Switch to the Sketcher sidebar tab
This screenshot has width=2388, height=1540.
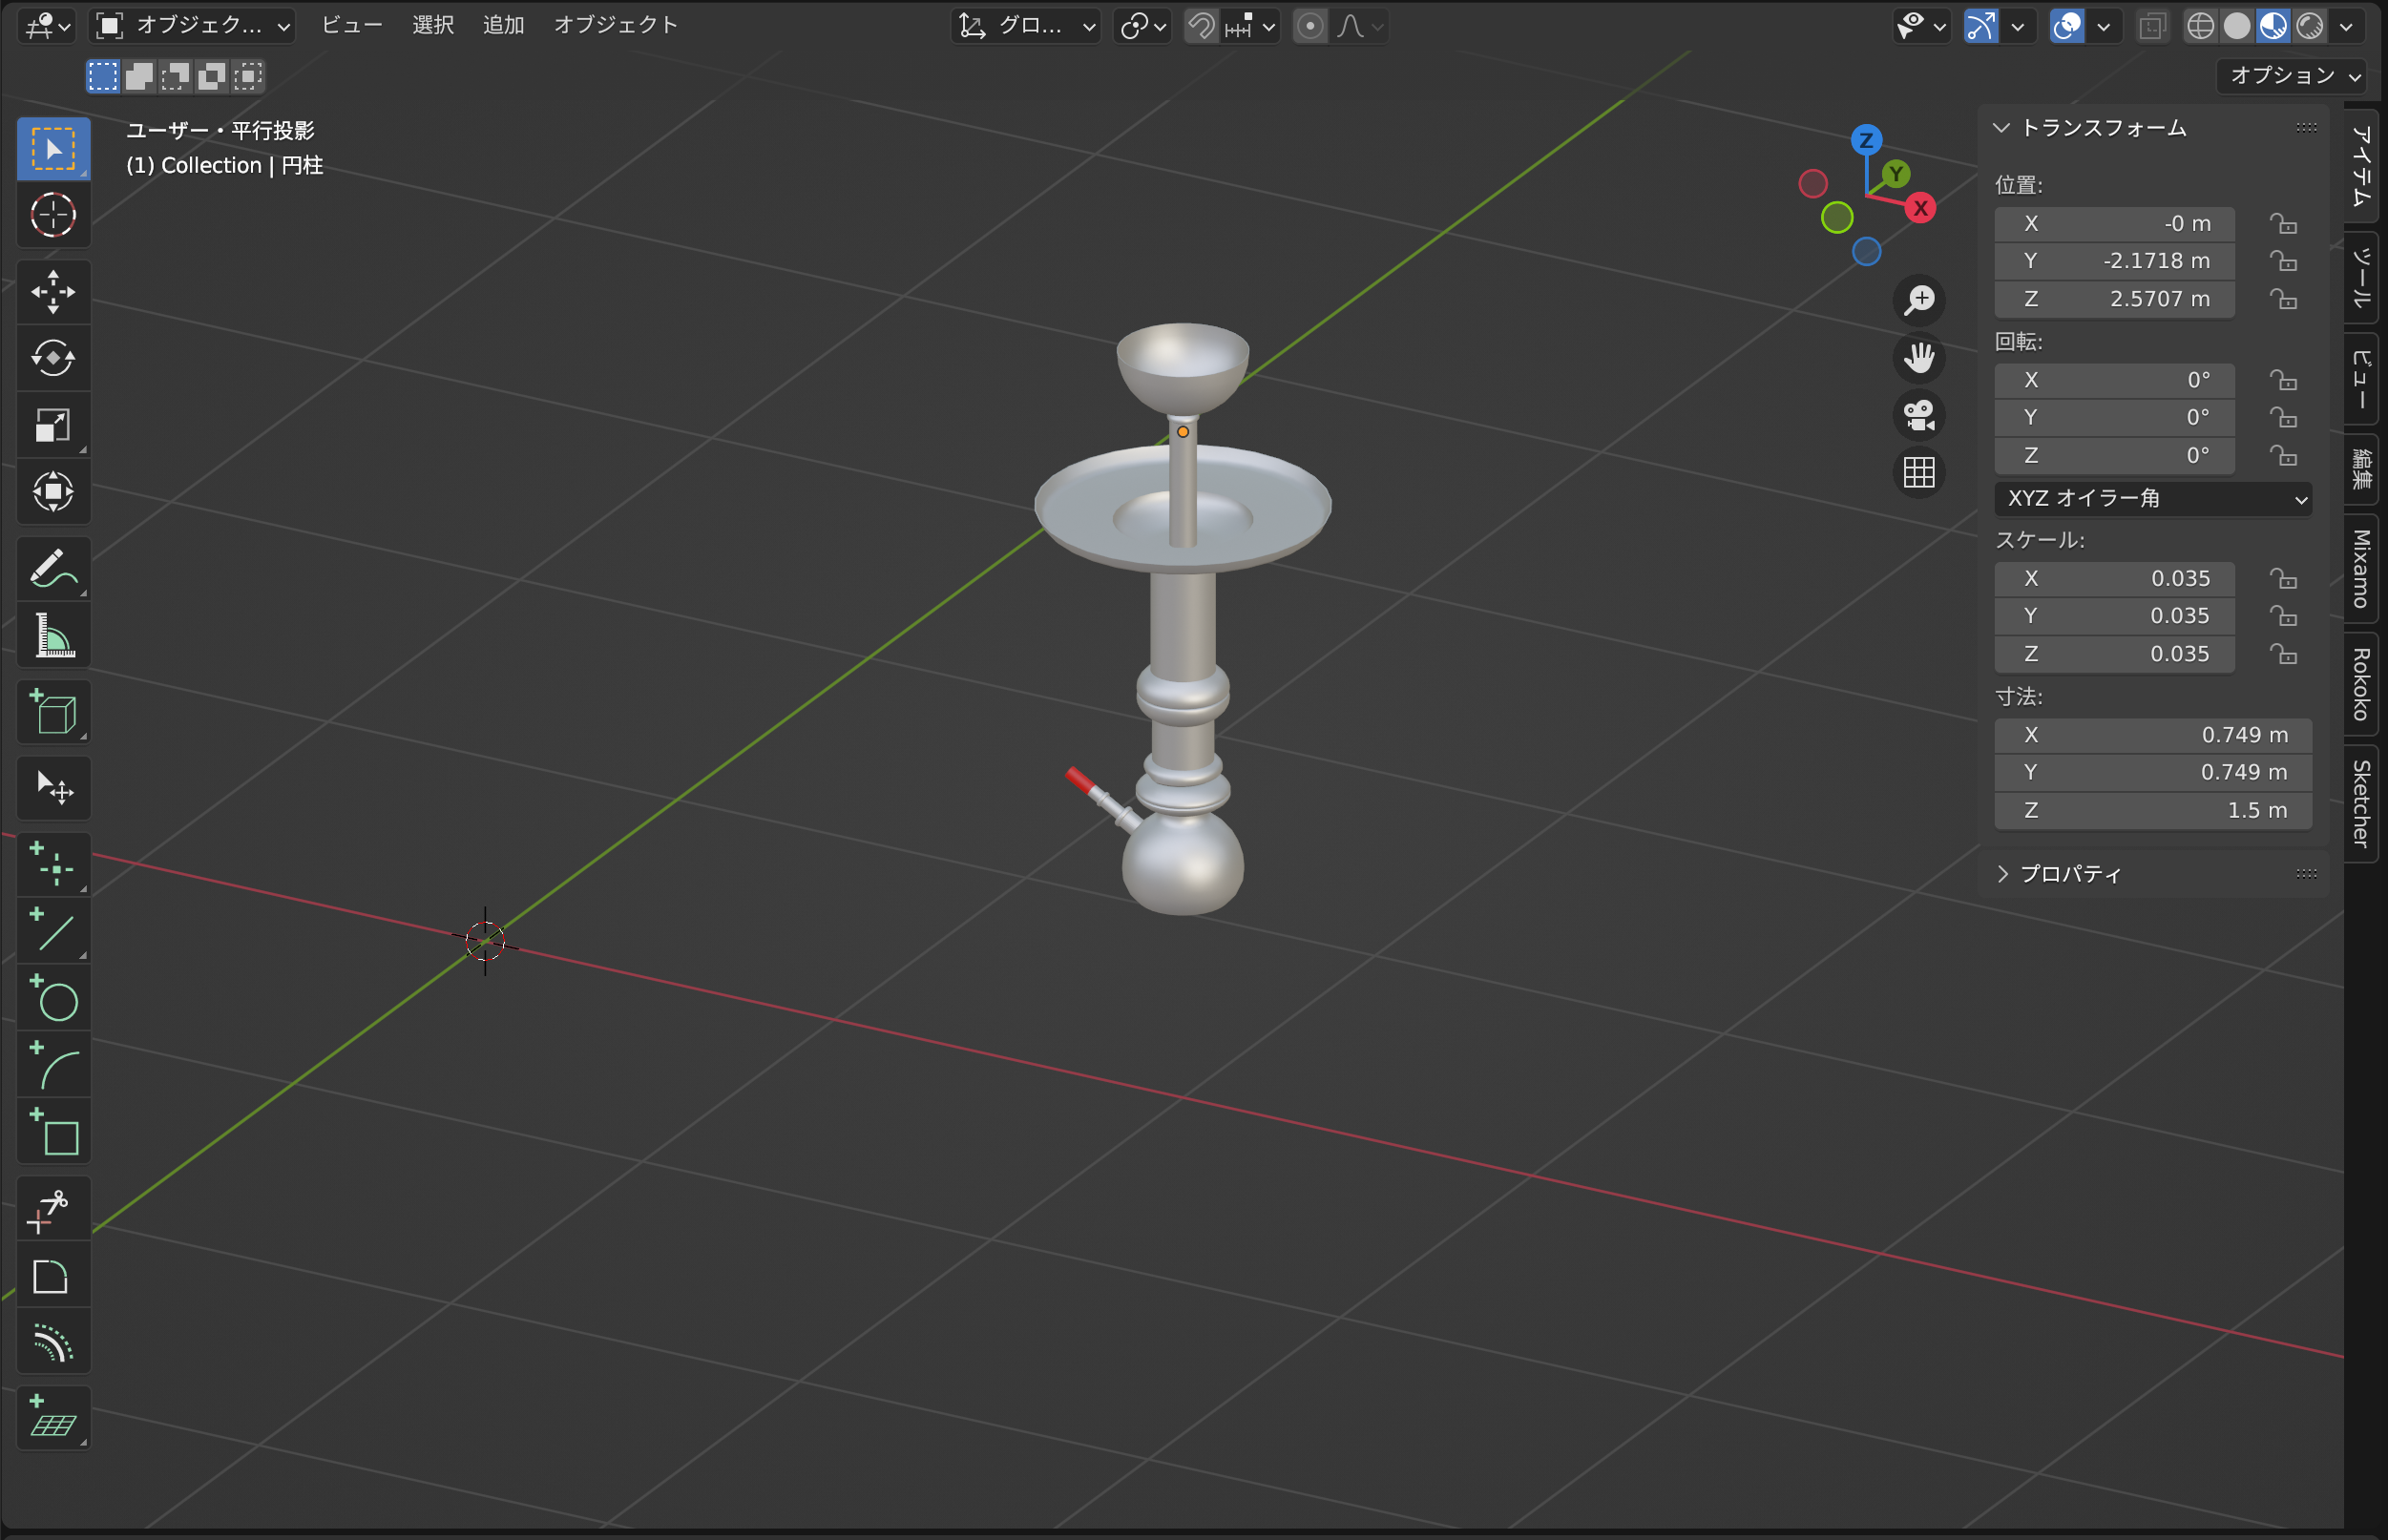point(2361,803)
